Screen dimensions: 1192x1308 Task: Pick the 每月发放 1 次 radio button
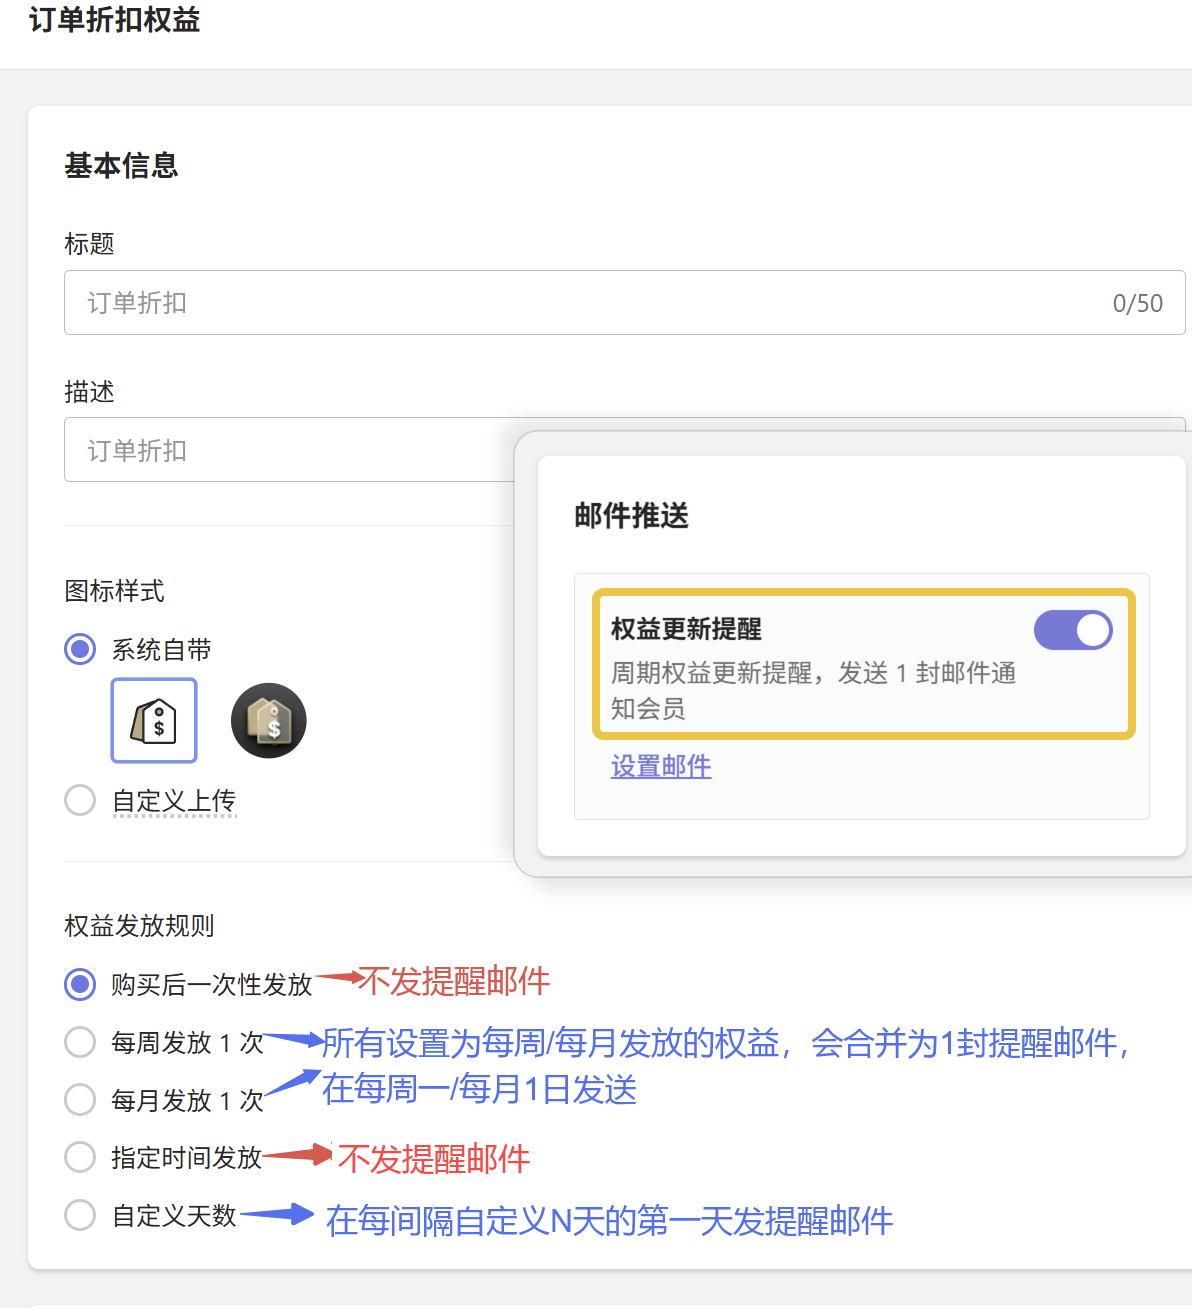pyautogui.click(x=80, y=1100)
